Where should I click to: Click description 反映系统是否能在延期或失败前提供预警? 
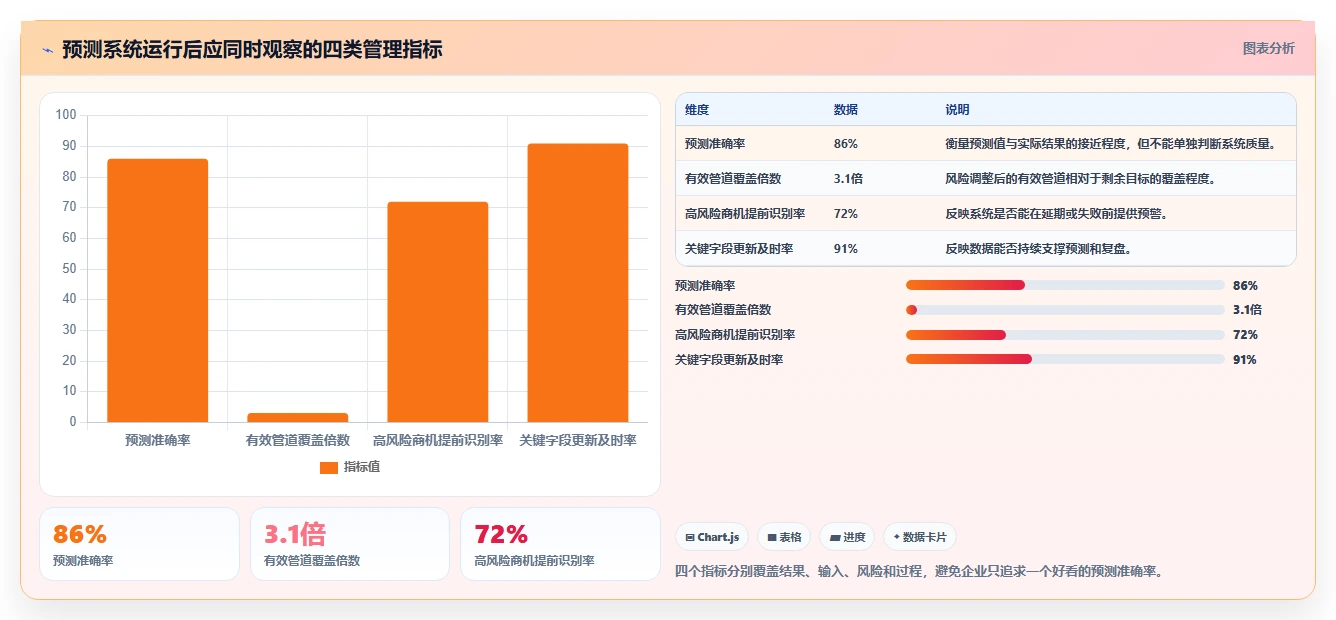click(1056, 214)
